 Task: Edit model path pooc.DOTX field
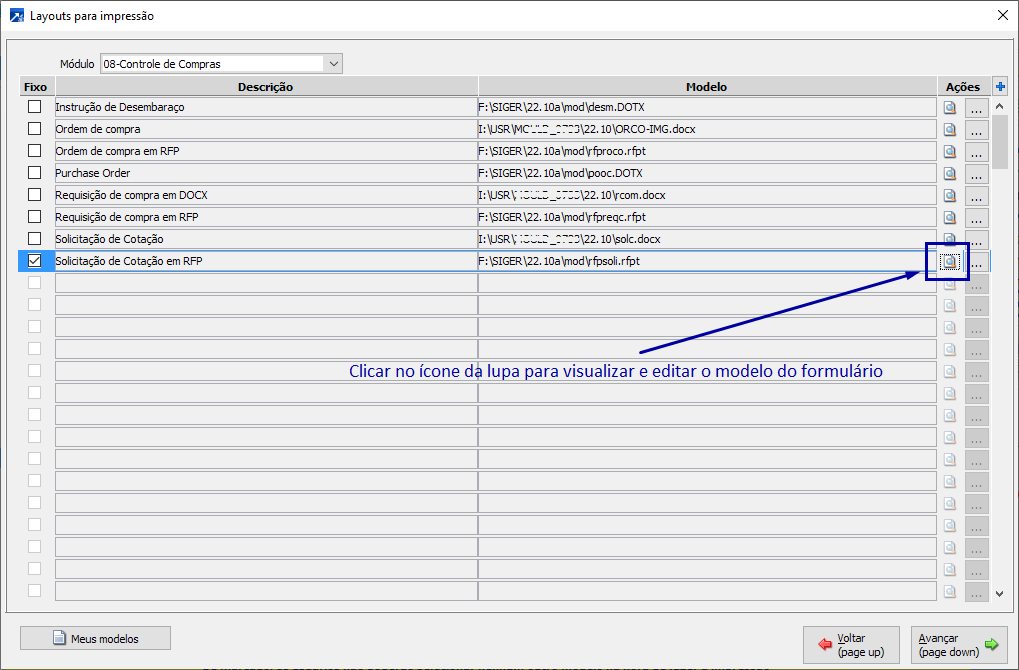707,173
